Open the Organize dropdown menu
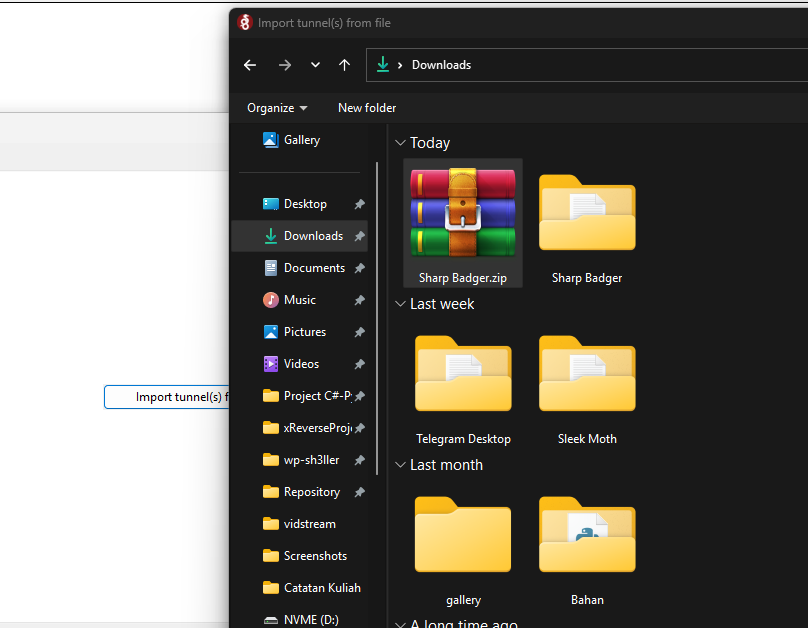Screen dimensions: 808x628 click(x=277, y=108)
